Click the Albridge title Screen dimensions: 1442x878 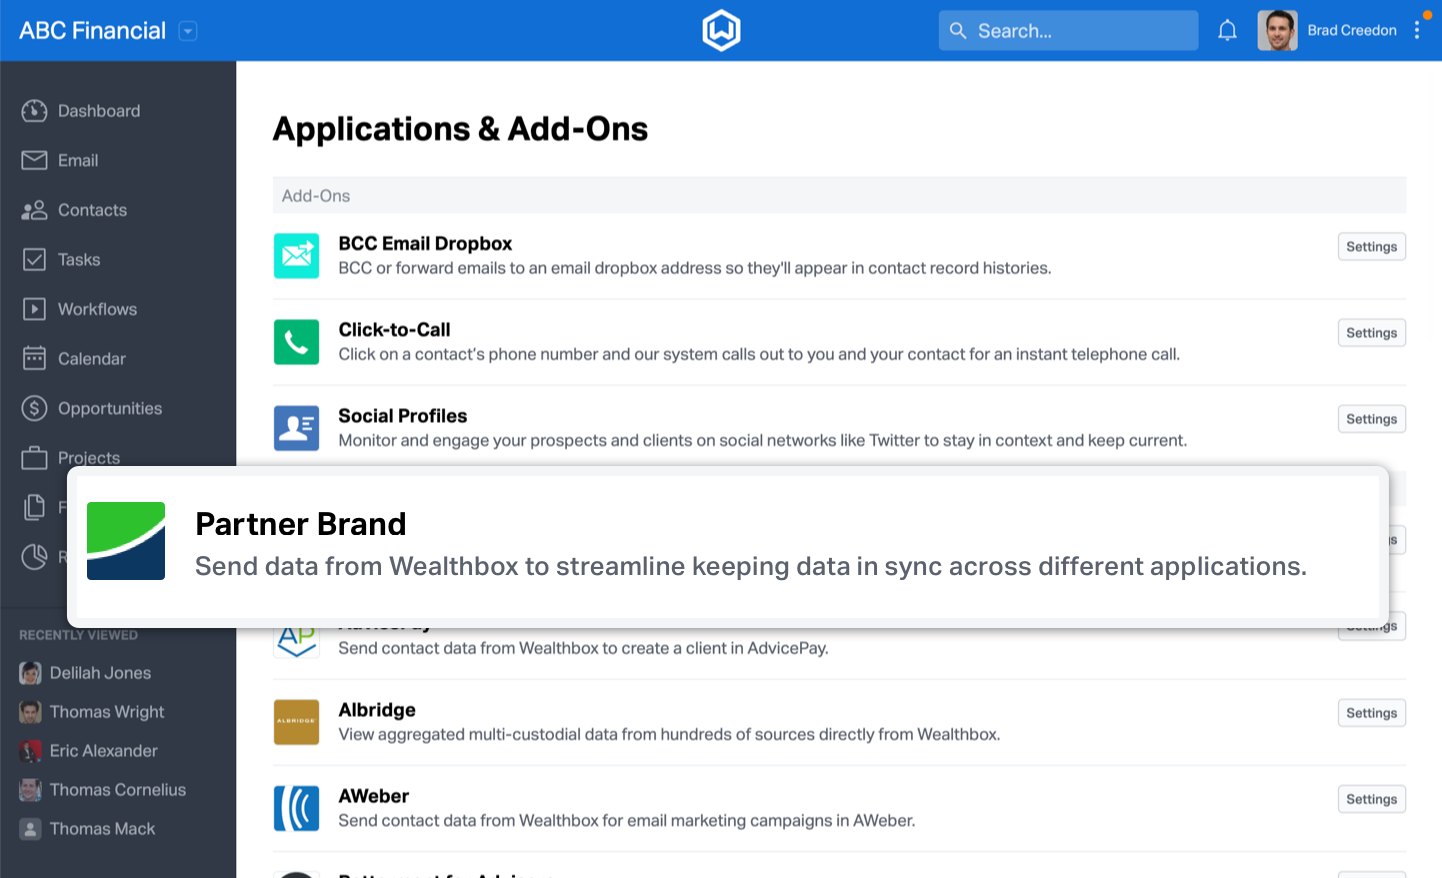click(377, 710)
